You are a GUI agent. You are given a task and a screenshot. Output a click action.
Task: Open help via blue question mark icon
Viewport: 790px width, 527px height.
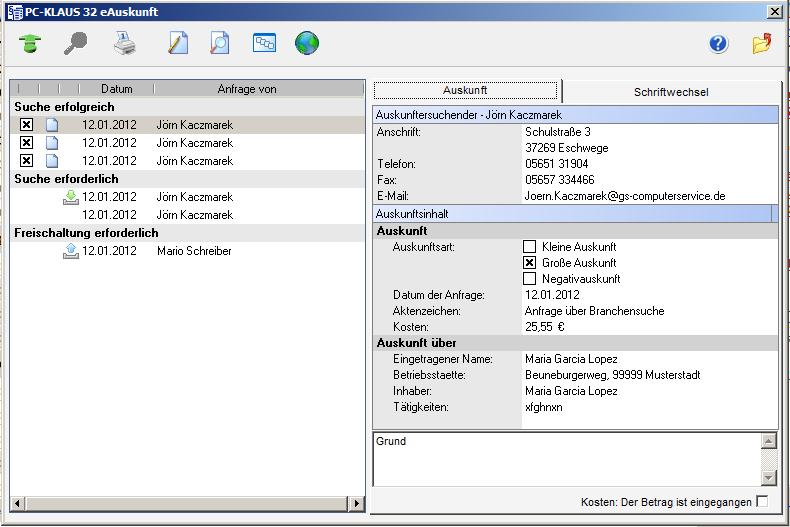point(718,44)
